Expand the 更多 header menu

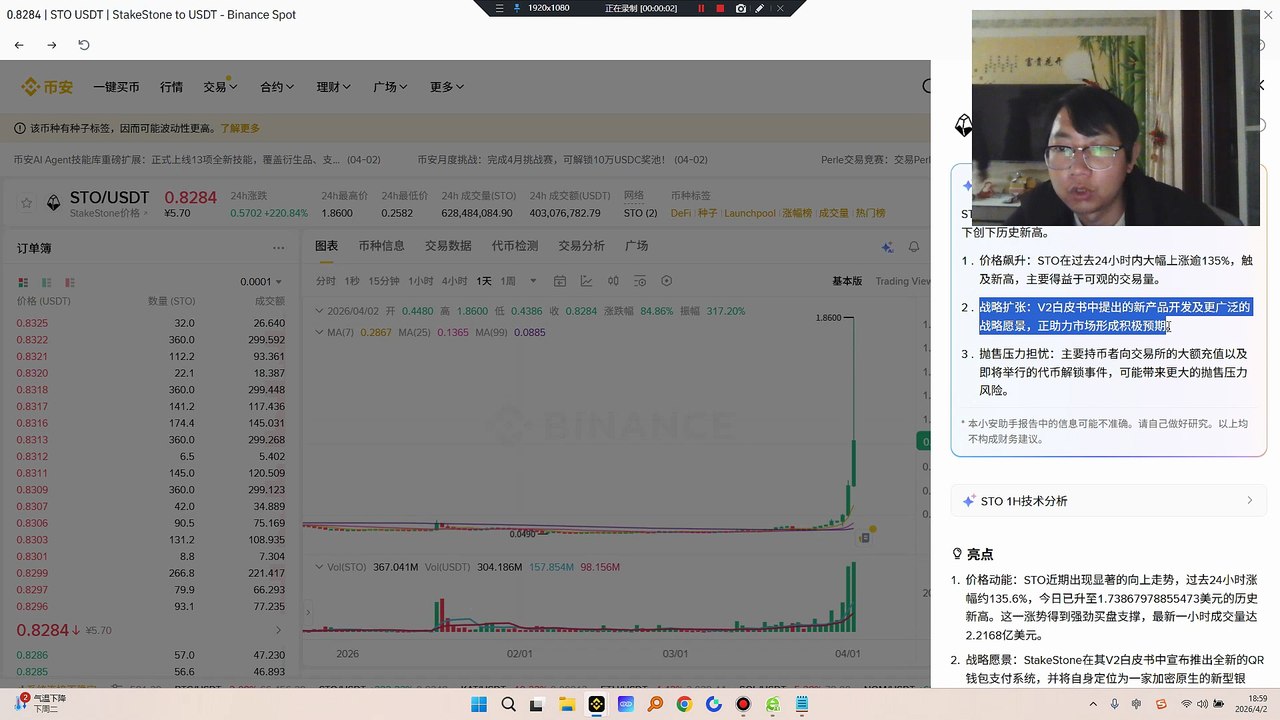[x=447, y=87]
